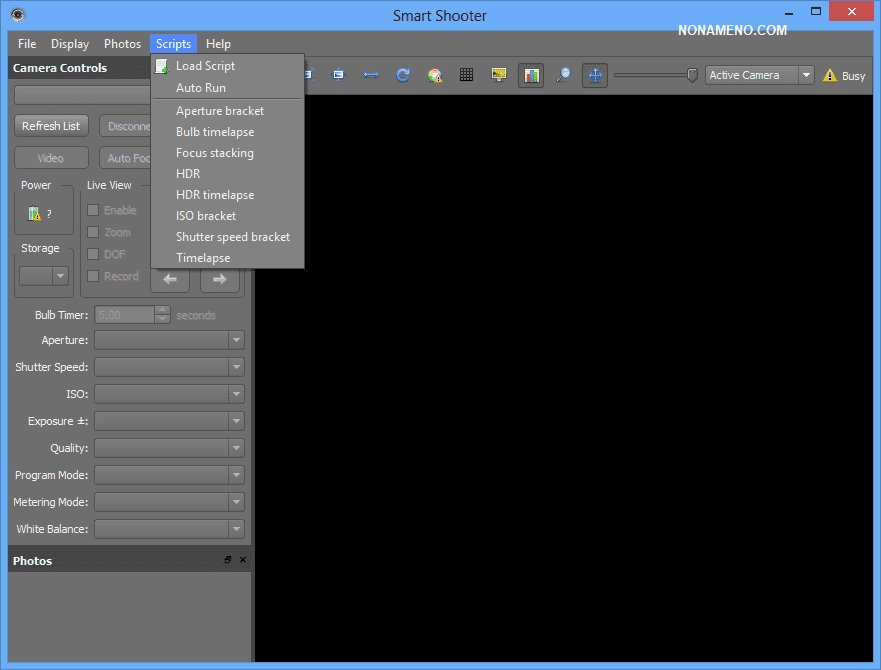Select the four-arrow pan tool icon
The height and width of the screenshot is (670, 881).
click(x=595, y=75)
